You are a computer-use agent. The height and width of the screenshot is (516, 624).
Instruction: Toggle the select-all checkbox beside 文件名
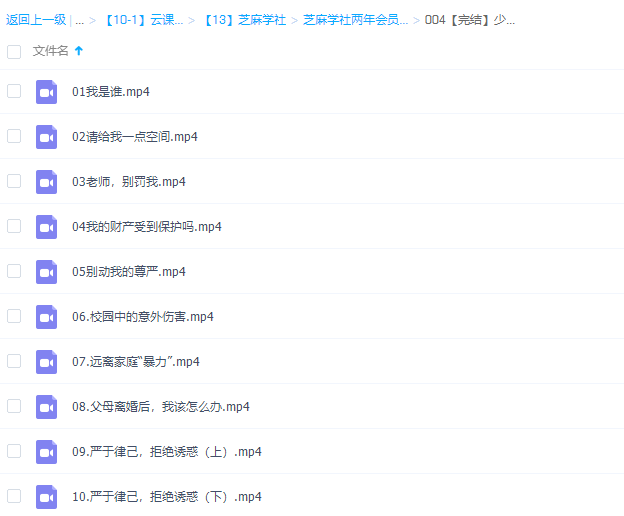pyautogui.click(x=14, y=50)
